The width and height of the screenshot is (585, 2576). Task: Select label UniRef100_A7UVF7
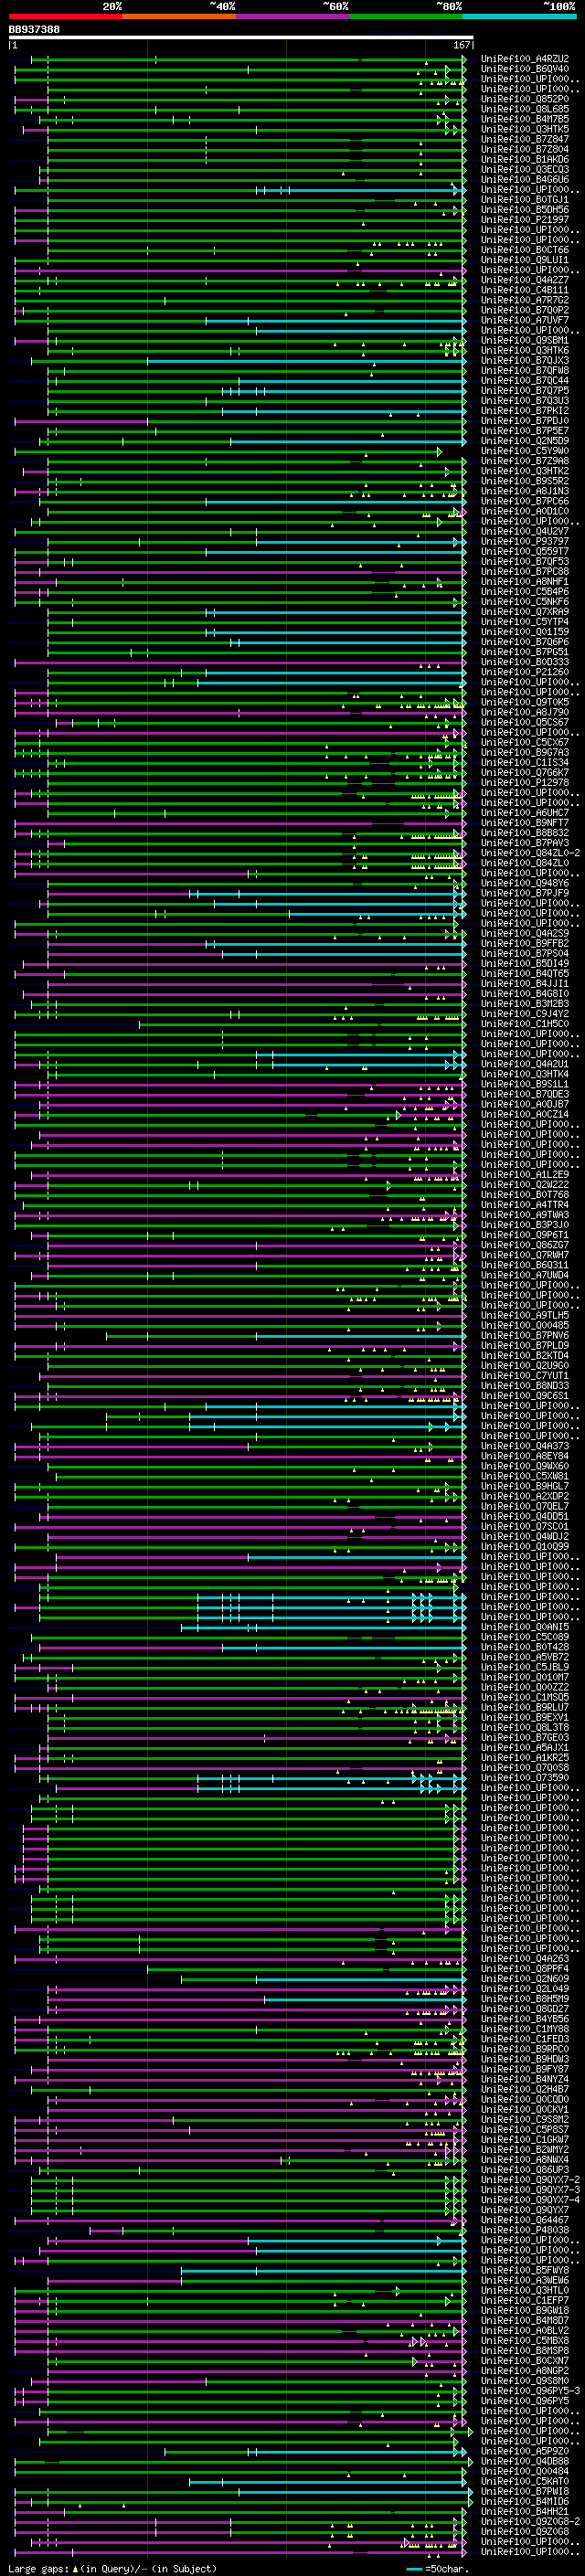(525, 320)
